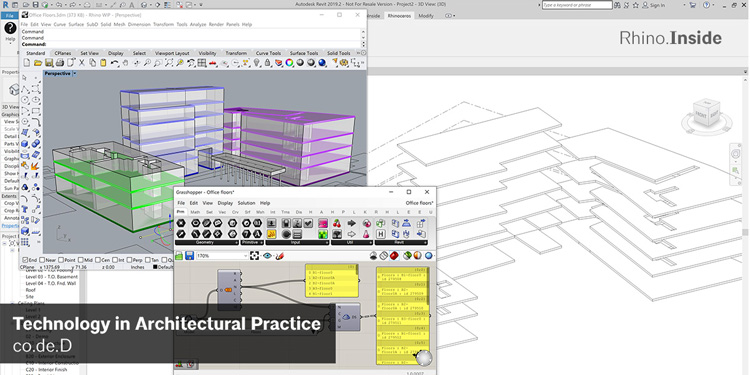Click the Paste clipboard icon in Rhino toolbar
Viewport: 750px width, 375px height.
pyautogui.click(x=103, y=63)
